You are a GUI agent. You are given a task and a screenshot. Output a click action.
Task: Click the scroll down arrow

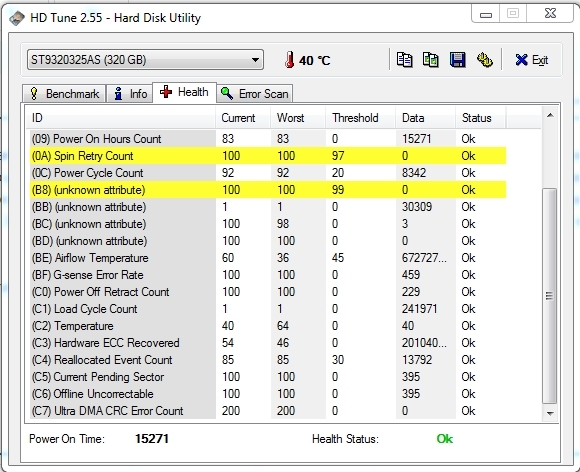(x=550, y=413)
